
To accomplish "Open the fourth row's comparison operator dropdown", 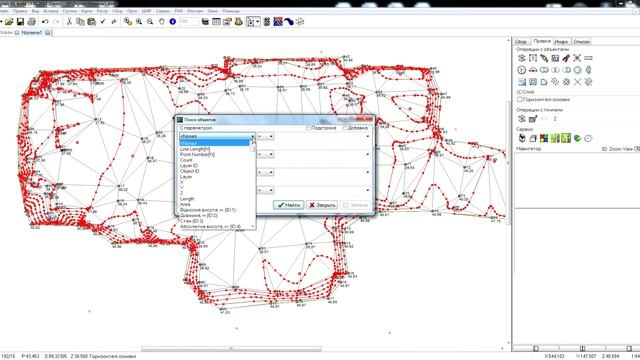I will coord(266,190).
